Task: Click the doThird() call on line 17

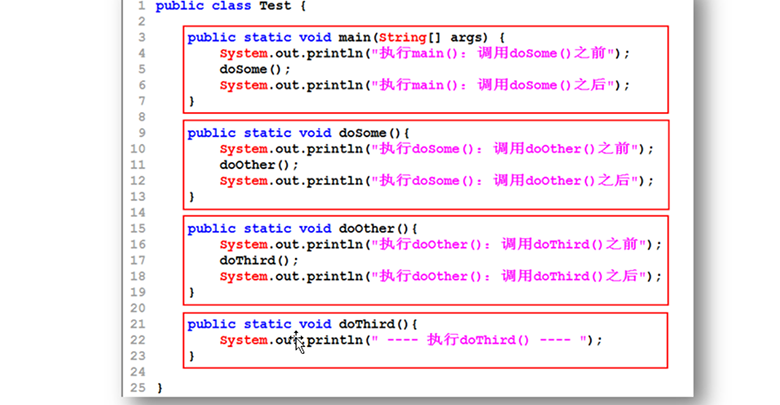Action: pos(259,260)
